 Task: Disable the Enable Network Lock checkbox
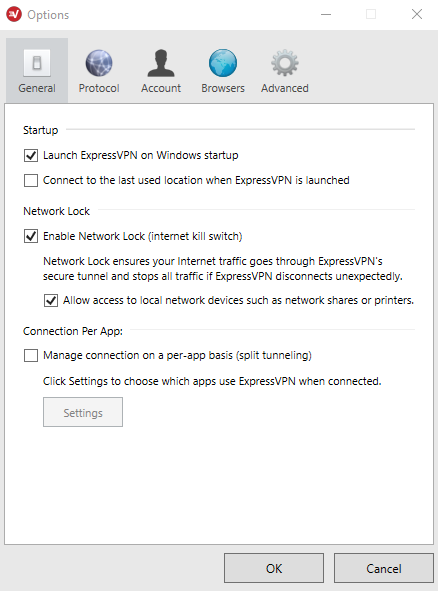tap(31, 236)
